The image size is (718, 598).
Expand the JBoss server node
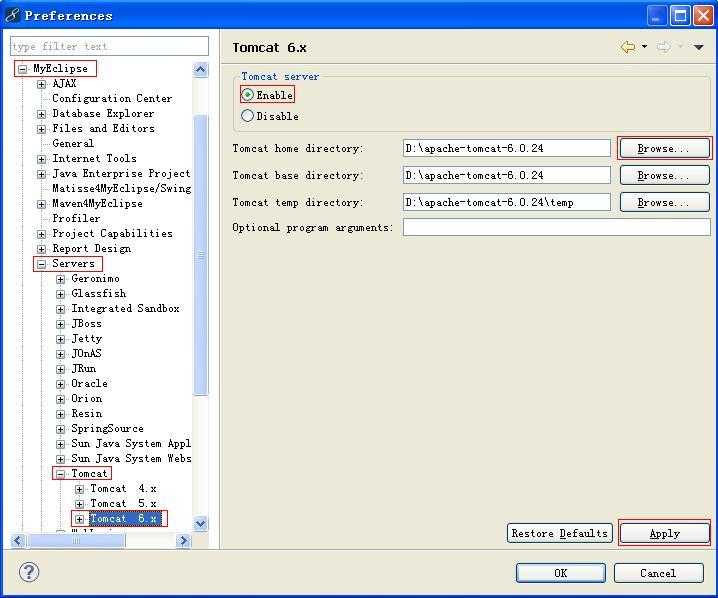60,324
